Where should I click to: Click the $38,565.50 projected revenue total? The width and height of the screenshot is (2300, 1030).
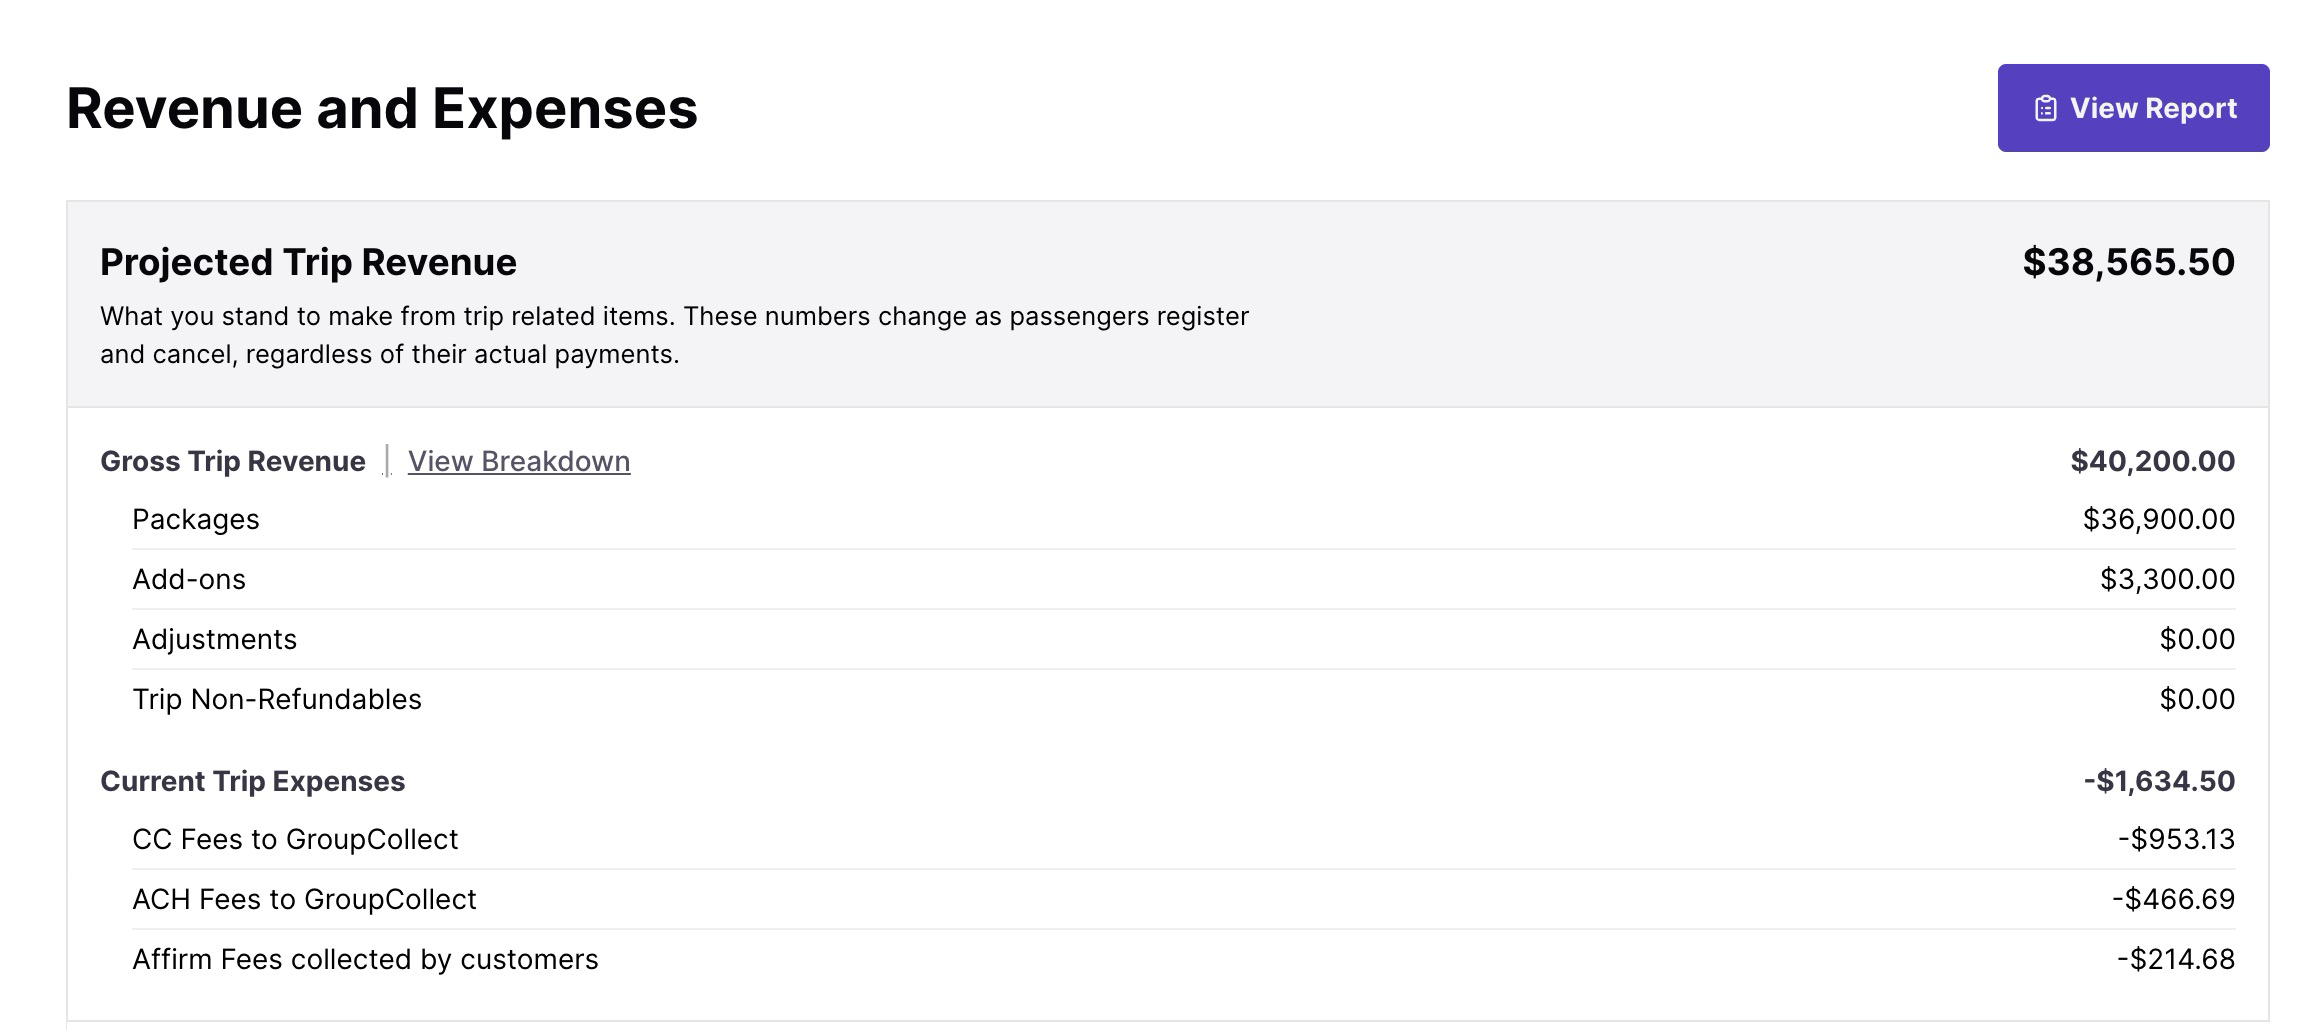tap(2128, 262)
